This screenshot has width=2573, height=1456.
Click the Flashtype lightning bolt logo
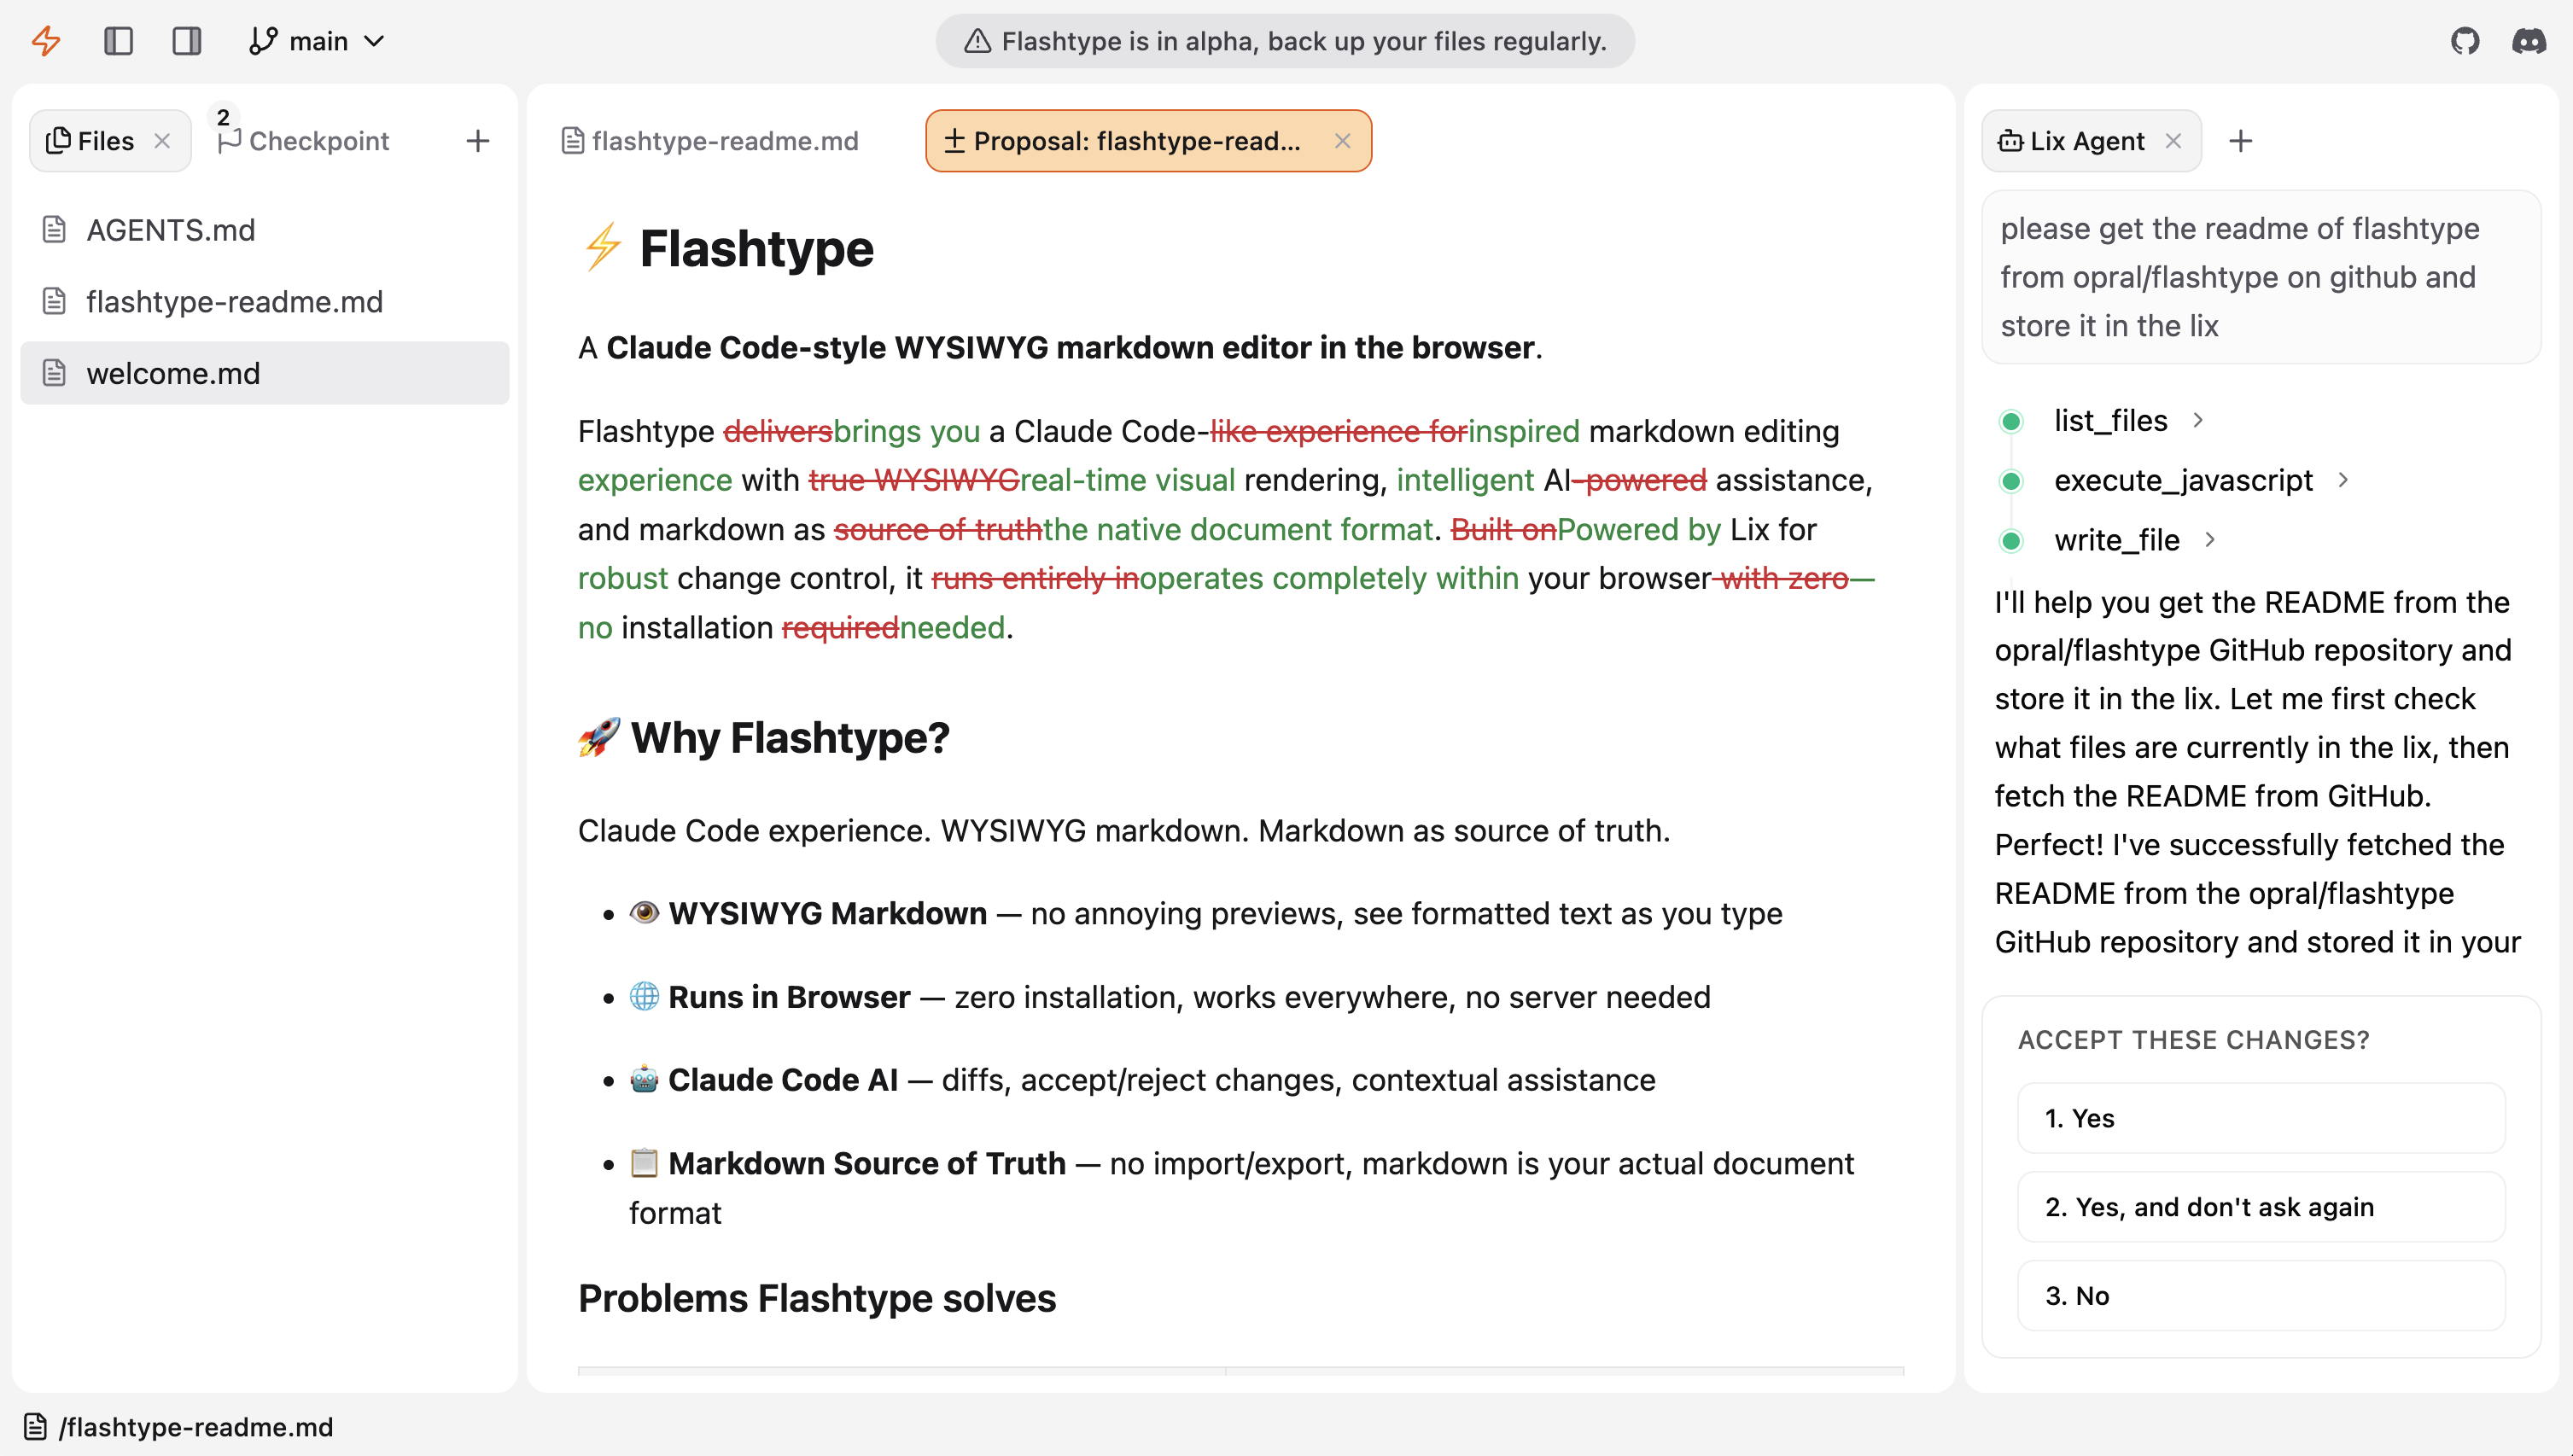tap(45, 41)
